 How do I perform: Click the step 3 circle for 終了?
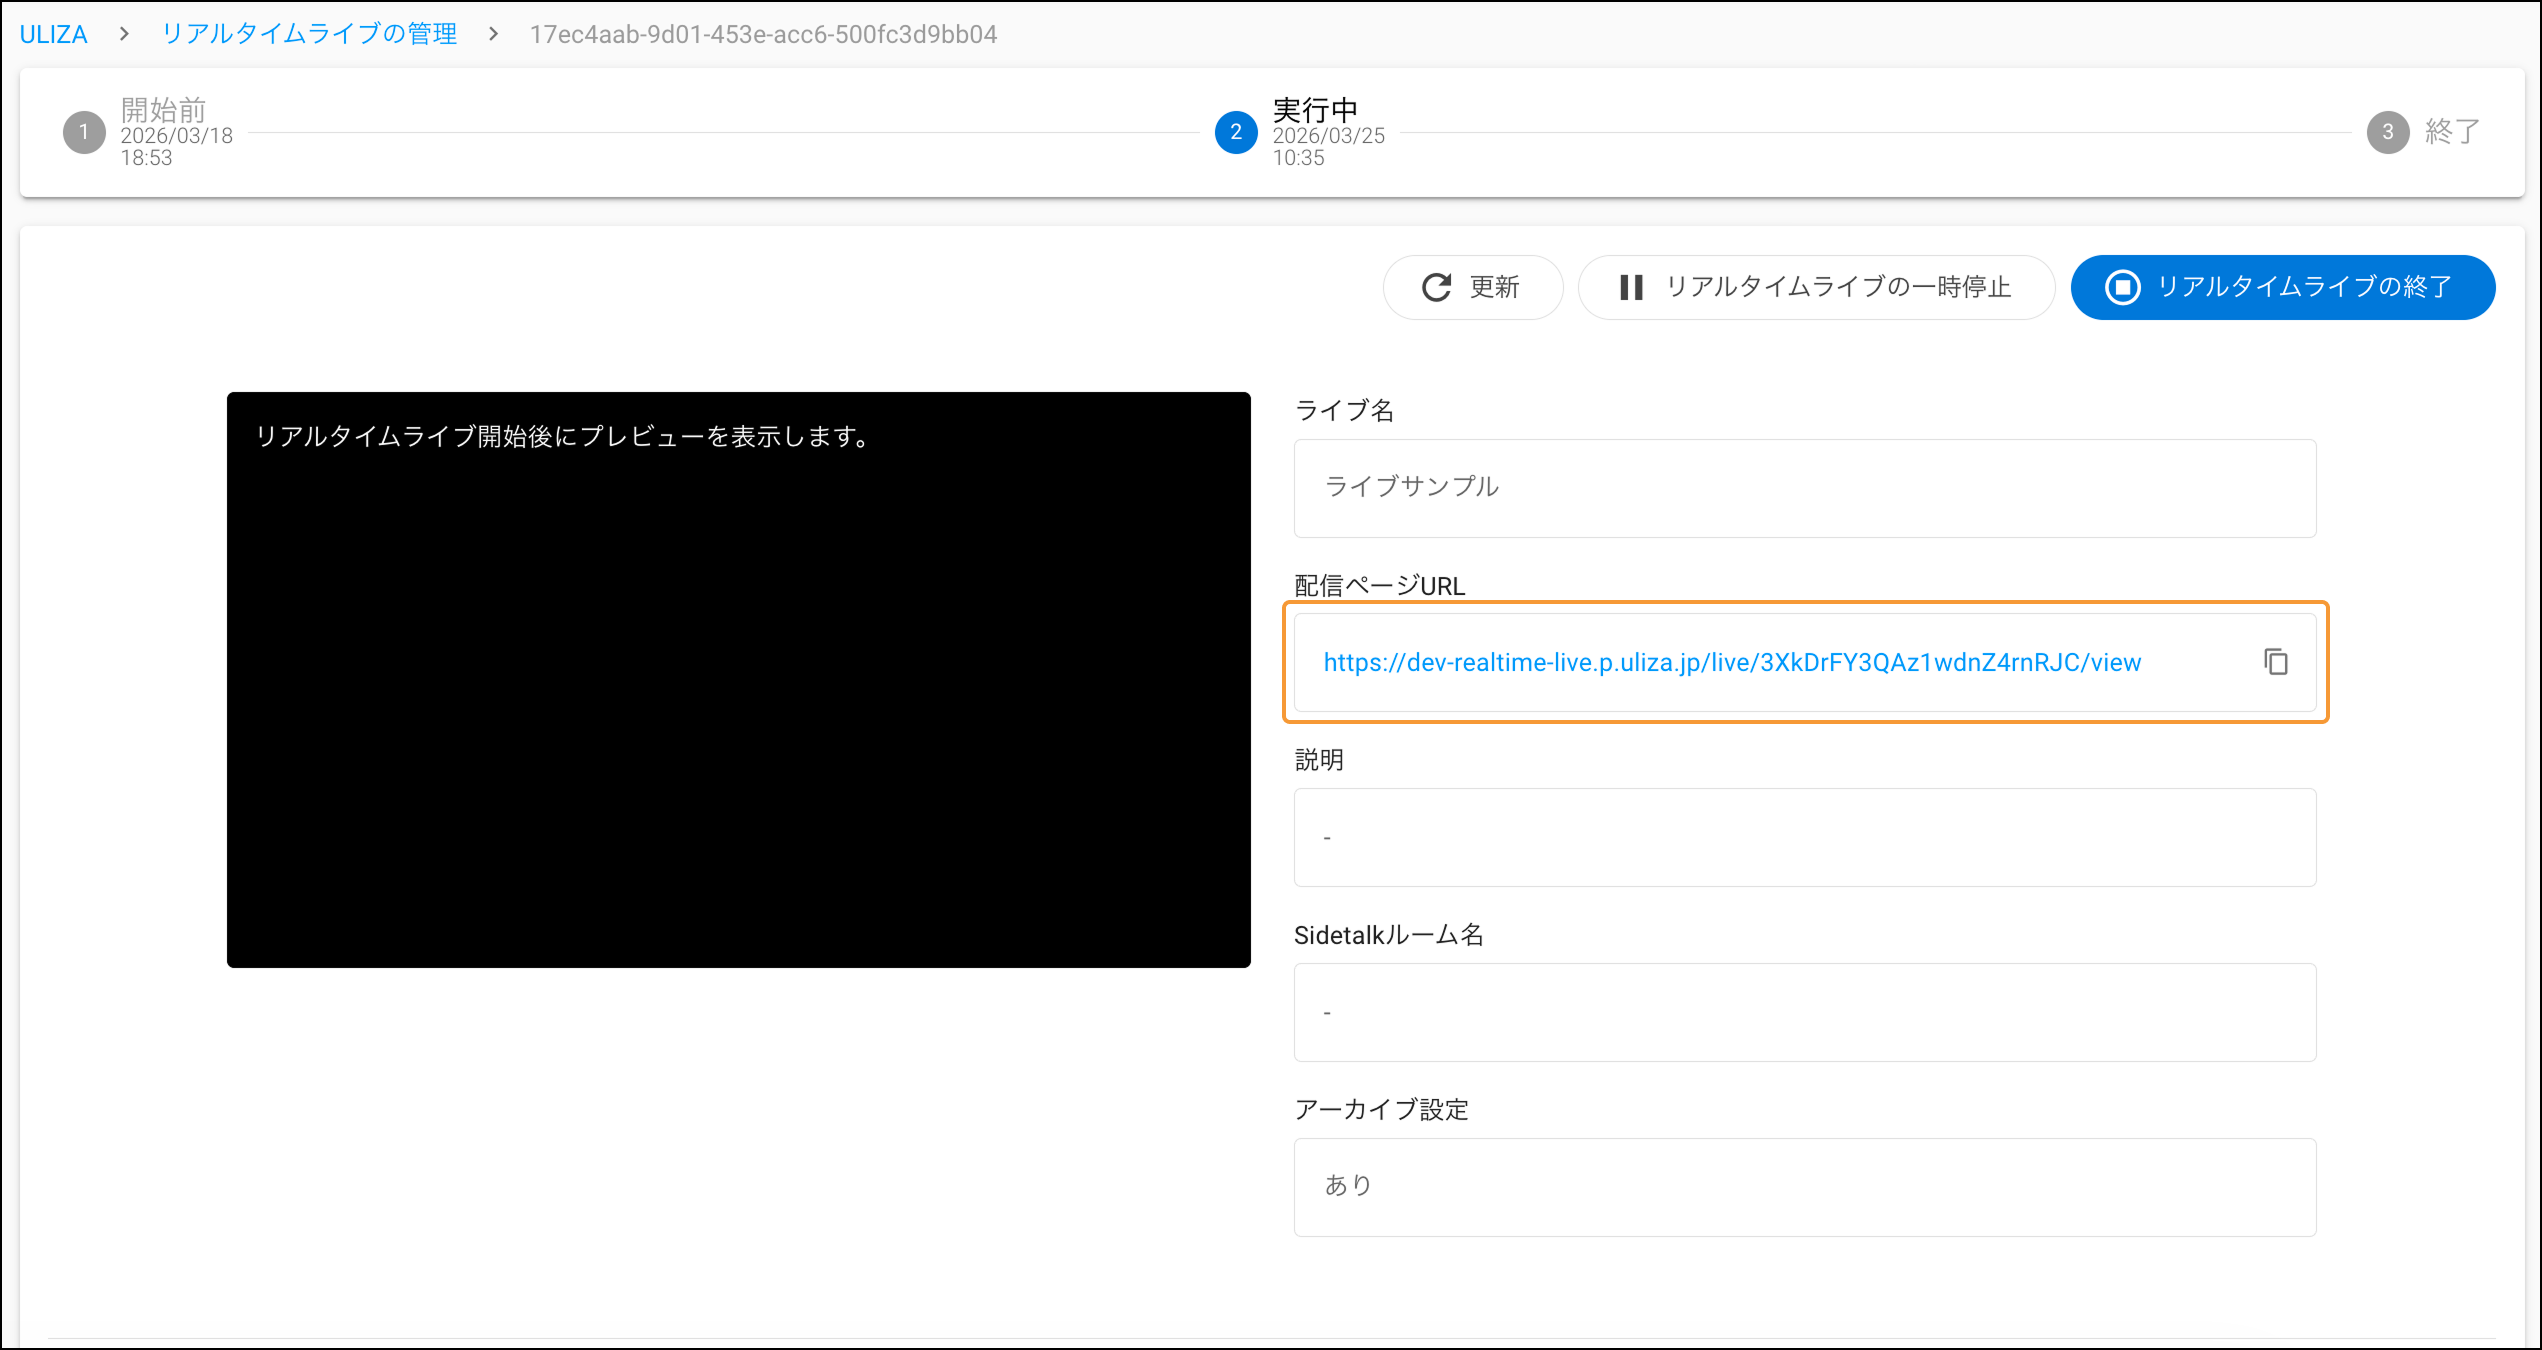2388,132
